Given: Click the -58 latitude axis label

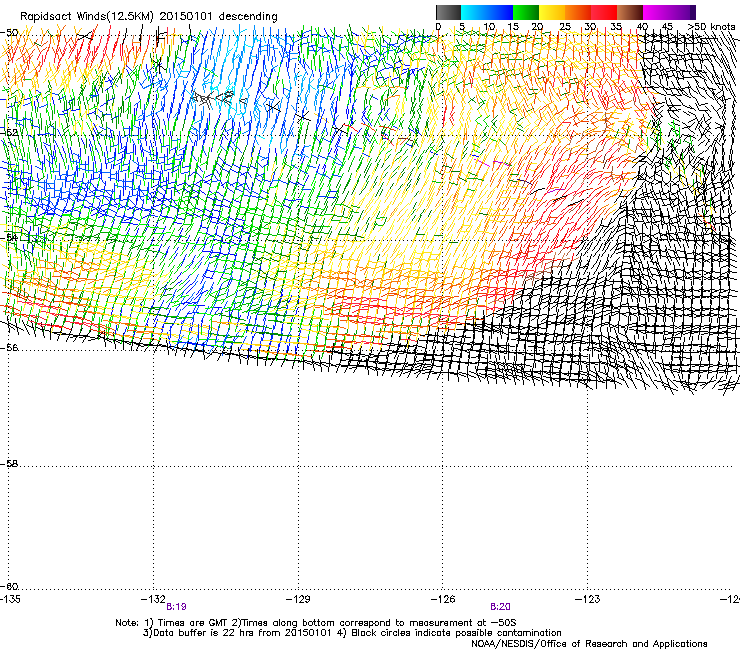Looking at the screenshot, I should tap(9, 464).
